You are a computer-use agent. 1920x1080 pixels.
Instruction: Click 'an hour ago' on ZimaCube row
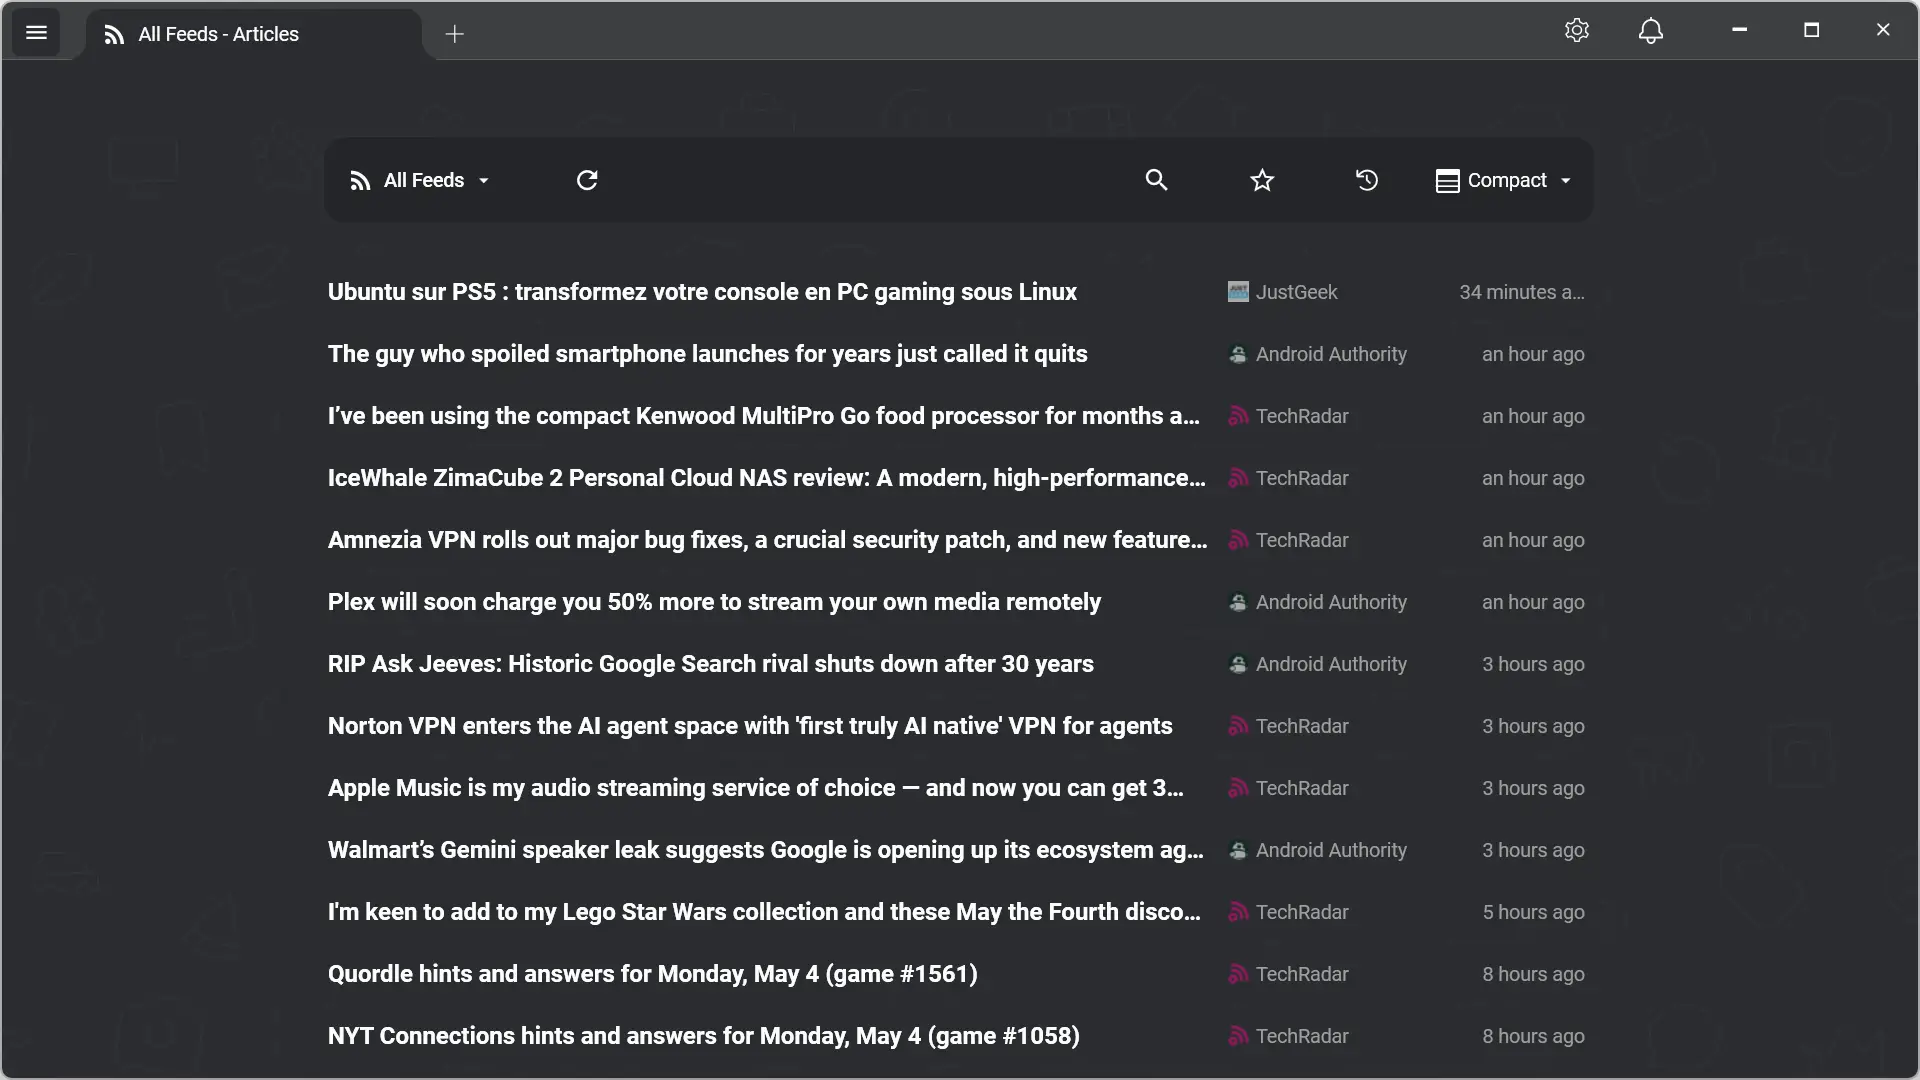[1533, 478]
